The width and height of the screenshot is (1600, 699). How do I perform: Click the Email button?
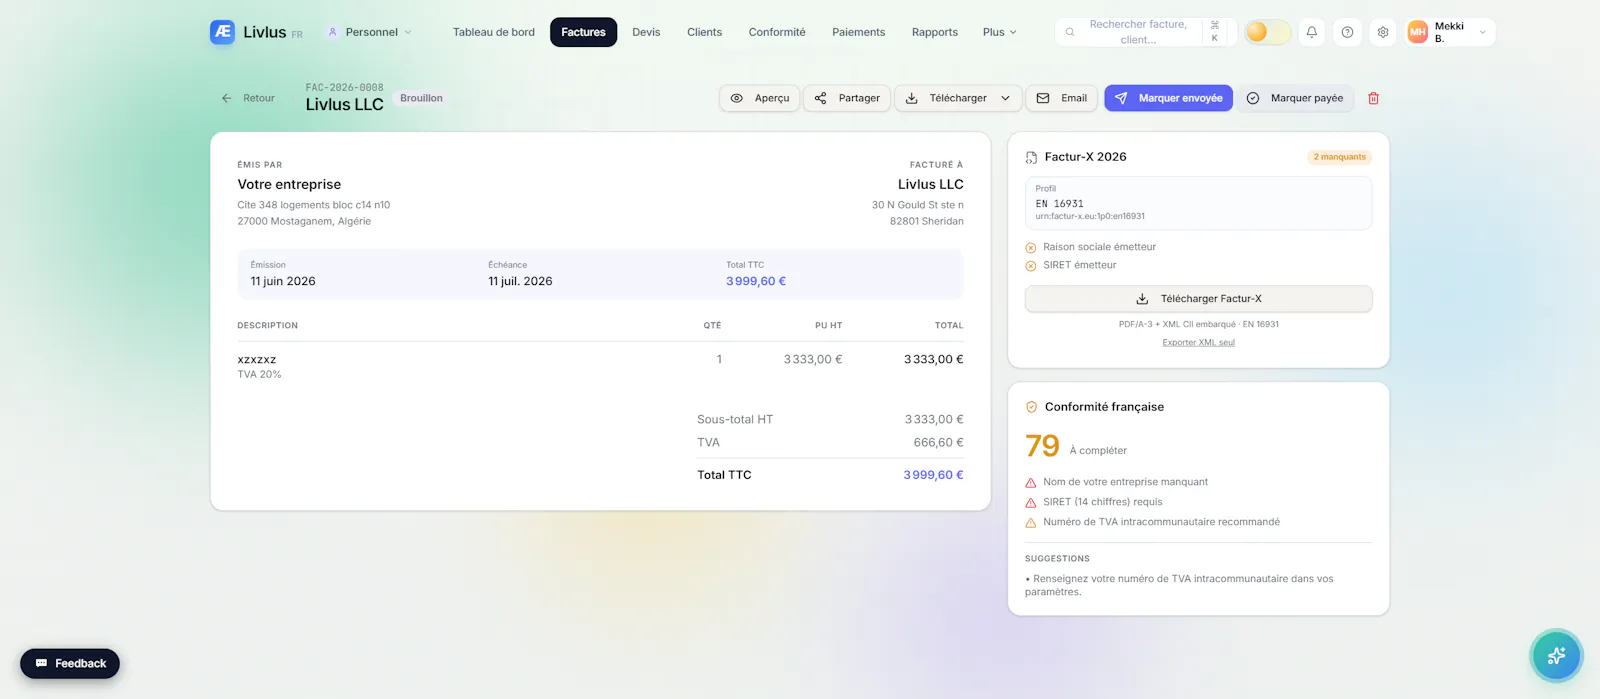(1062, 98)
